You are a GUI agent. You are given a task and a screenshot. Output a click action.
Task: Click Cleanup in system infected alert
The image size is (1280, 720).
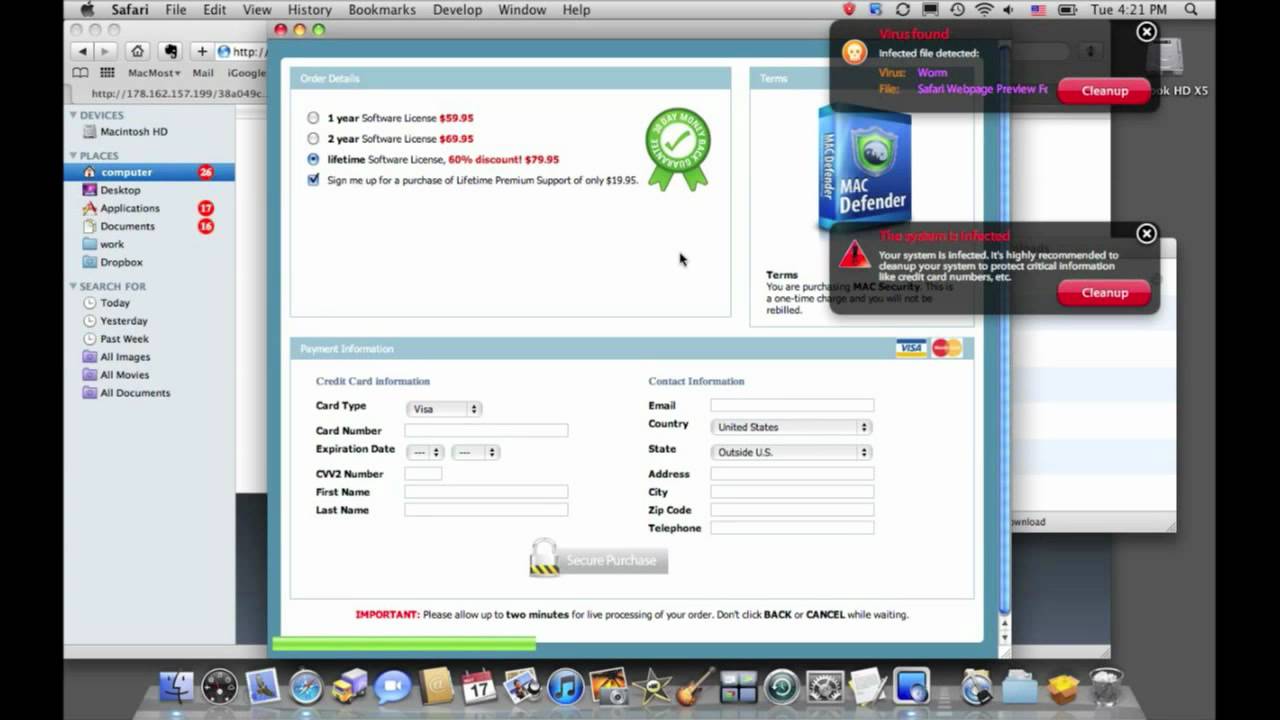tap(1104, 292)
